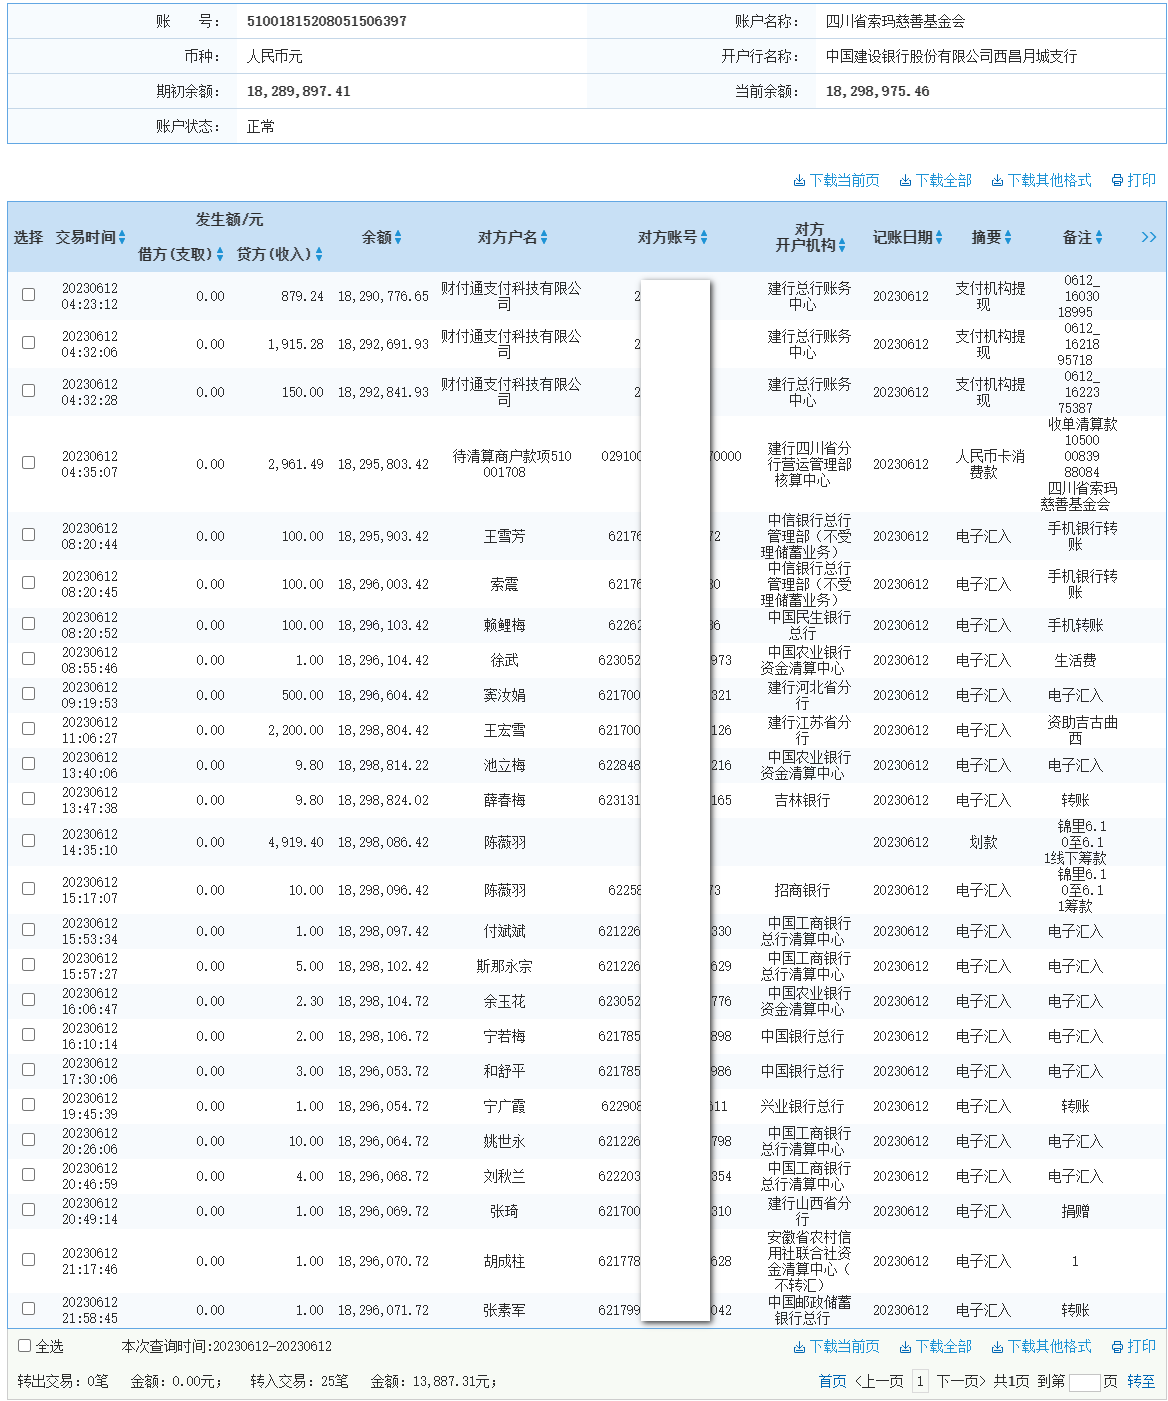Screen dimensions: 1168x1401
Task: Sort by 贷方(收入) column arrows
Action: click(319, 254)
